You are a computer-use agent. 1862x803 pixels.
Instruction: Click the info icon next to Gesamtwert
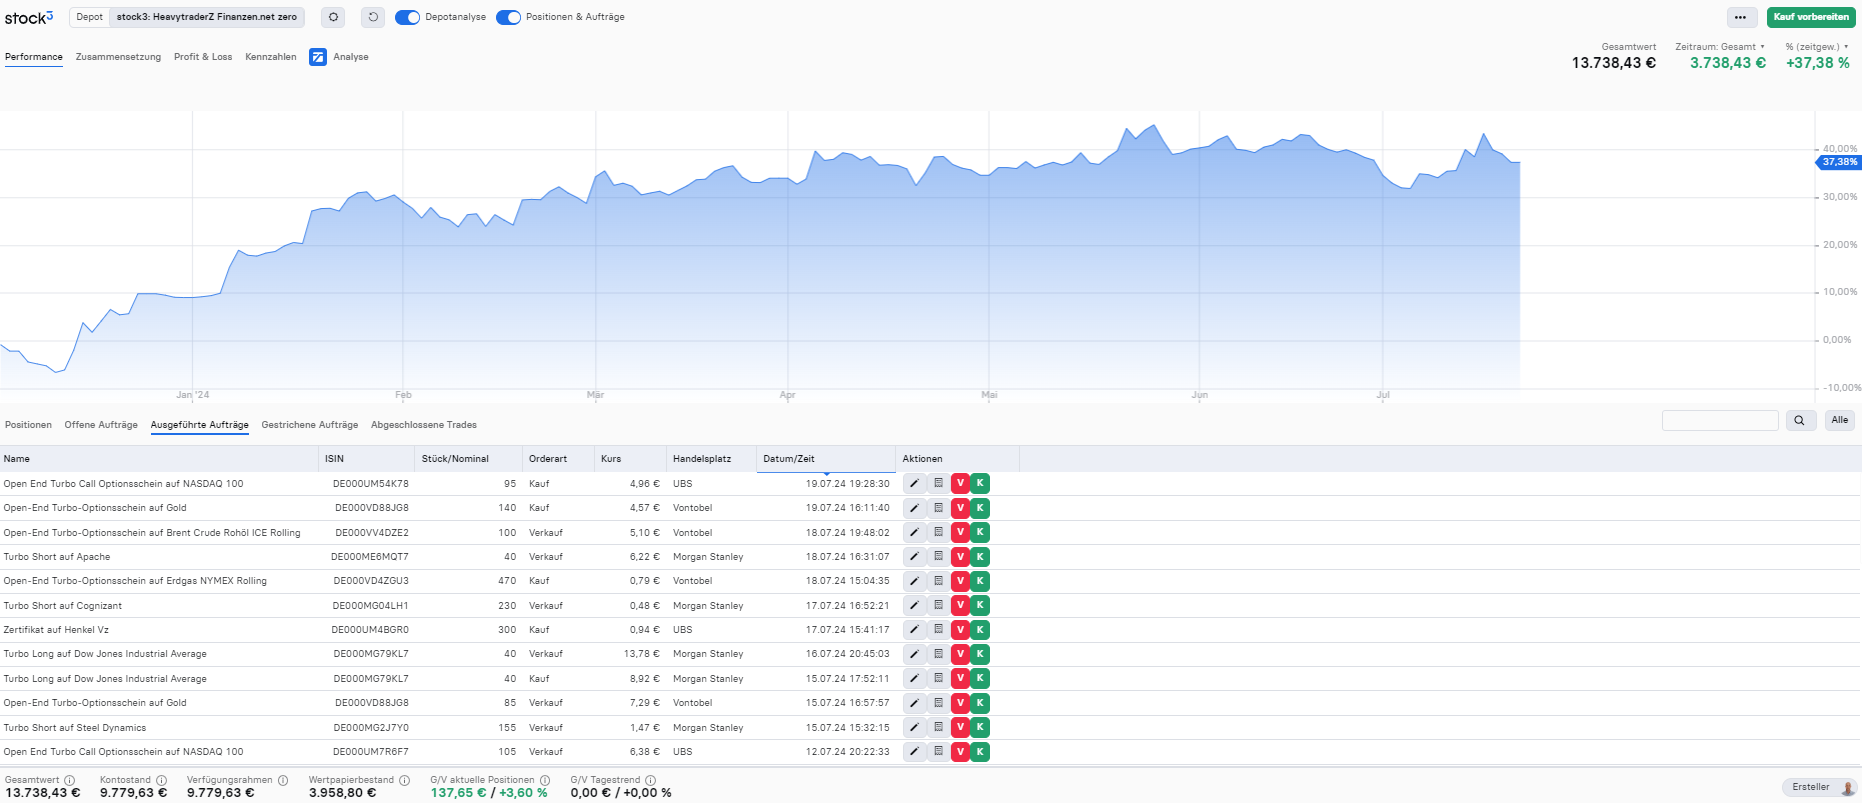[70, 780]
